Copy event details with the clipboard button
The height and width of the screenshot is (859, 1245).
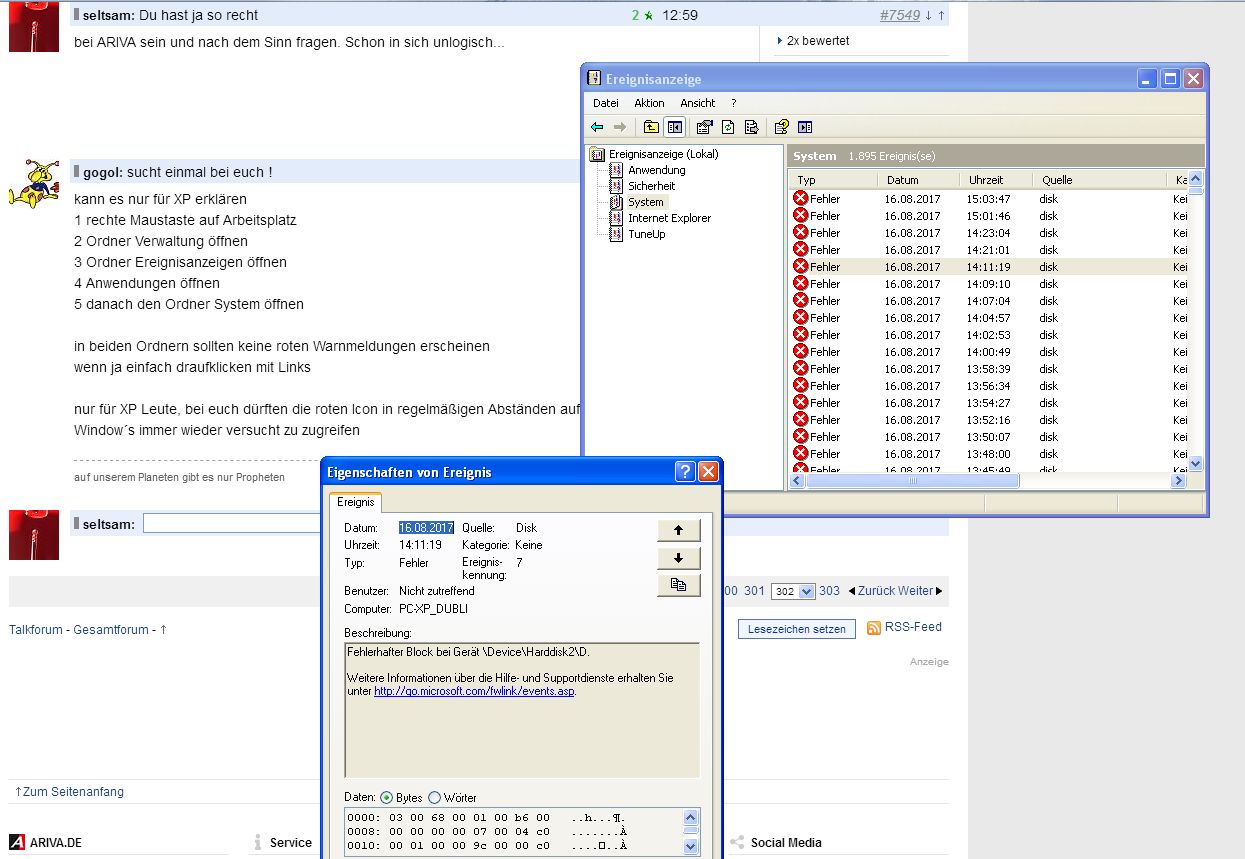679,585
